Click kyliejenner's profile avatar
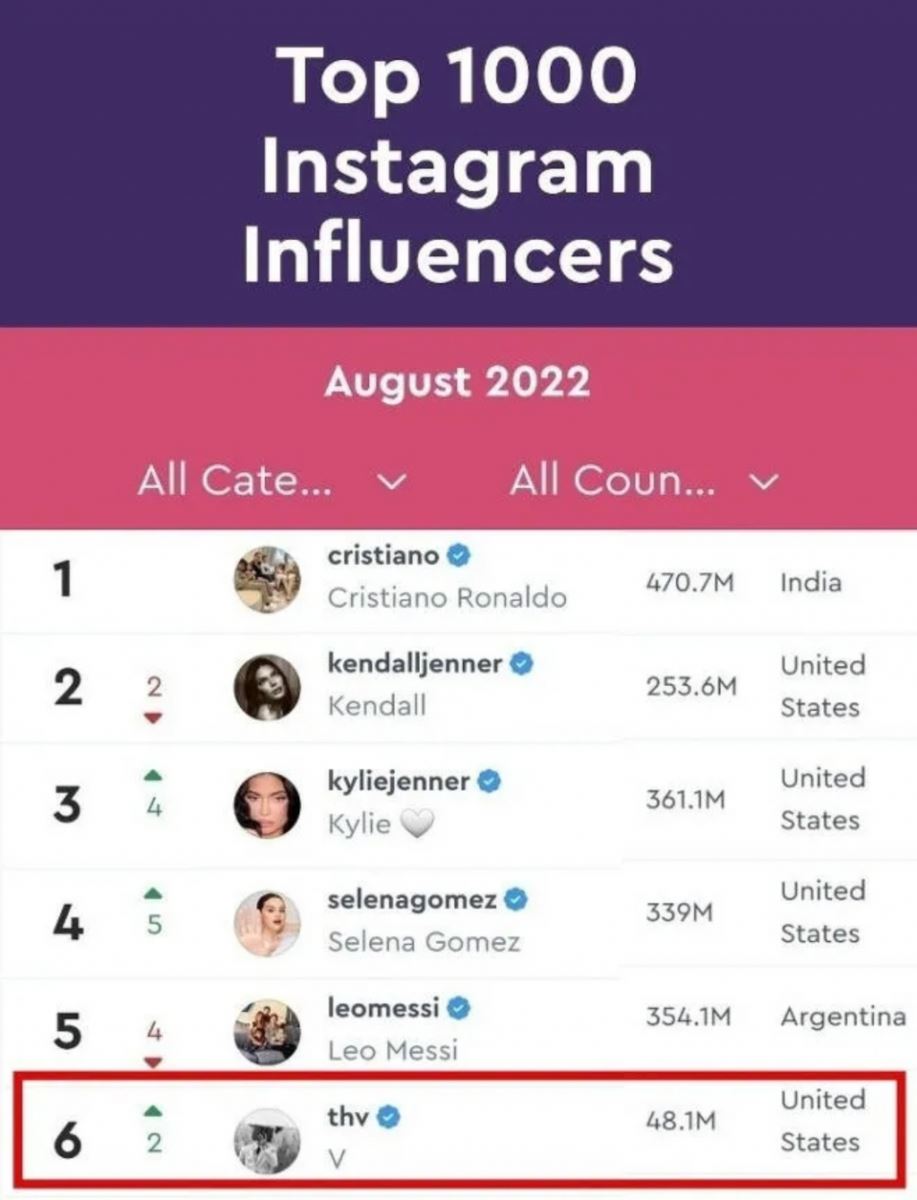Image resolution: width=917 pixels, height=1200 pixels. point(267,804)
